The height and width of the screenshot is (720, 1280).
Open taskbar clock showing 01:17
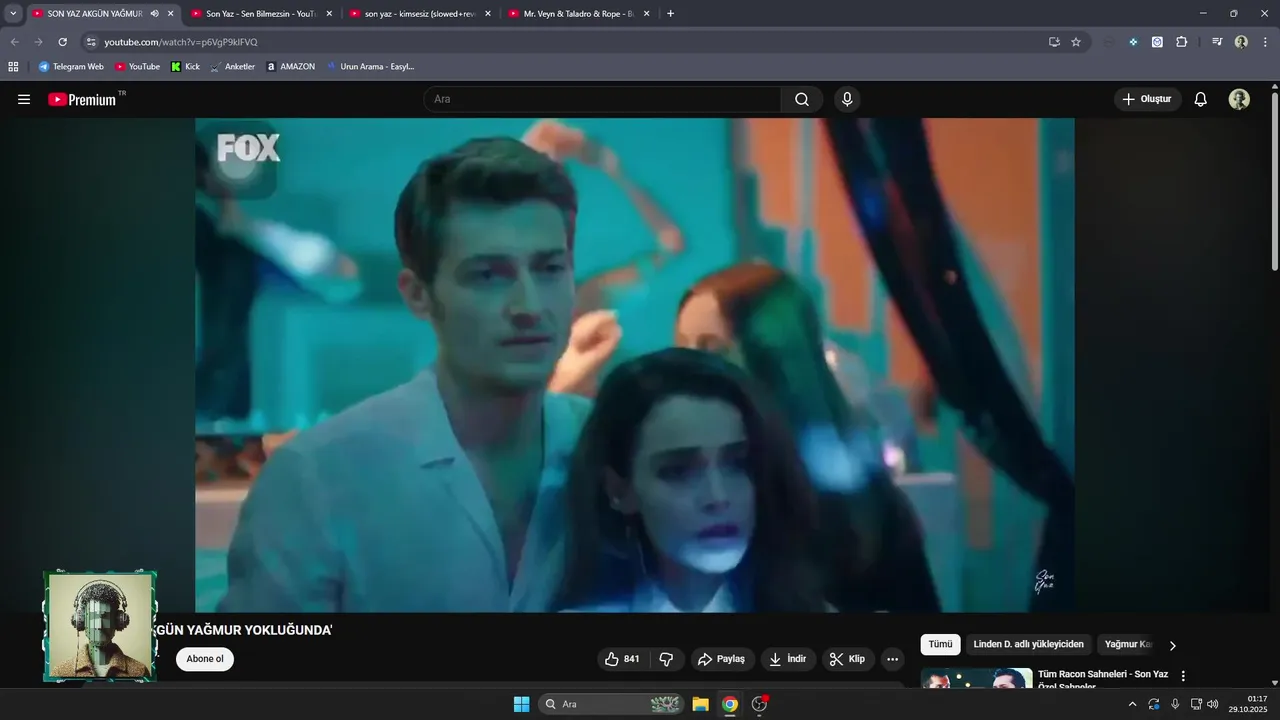tap(1250, 704)
